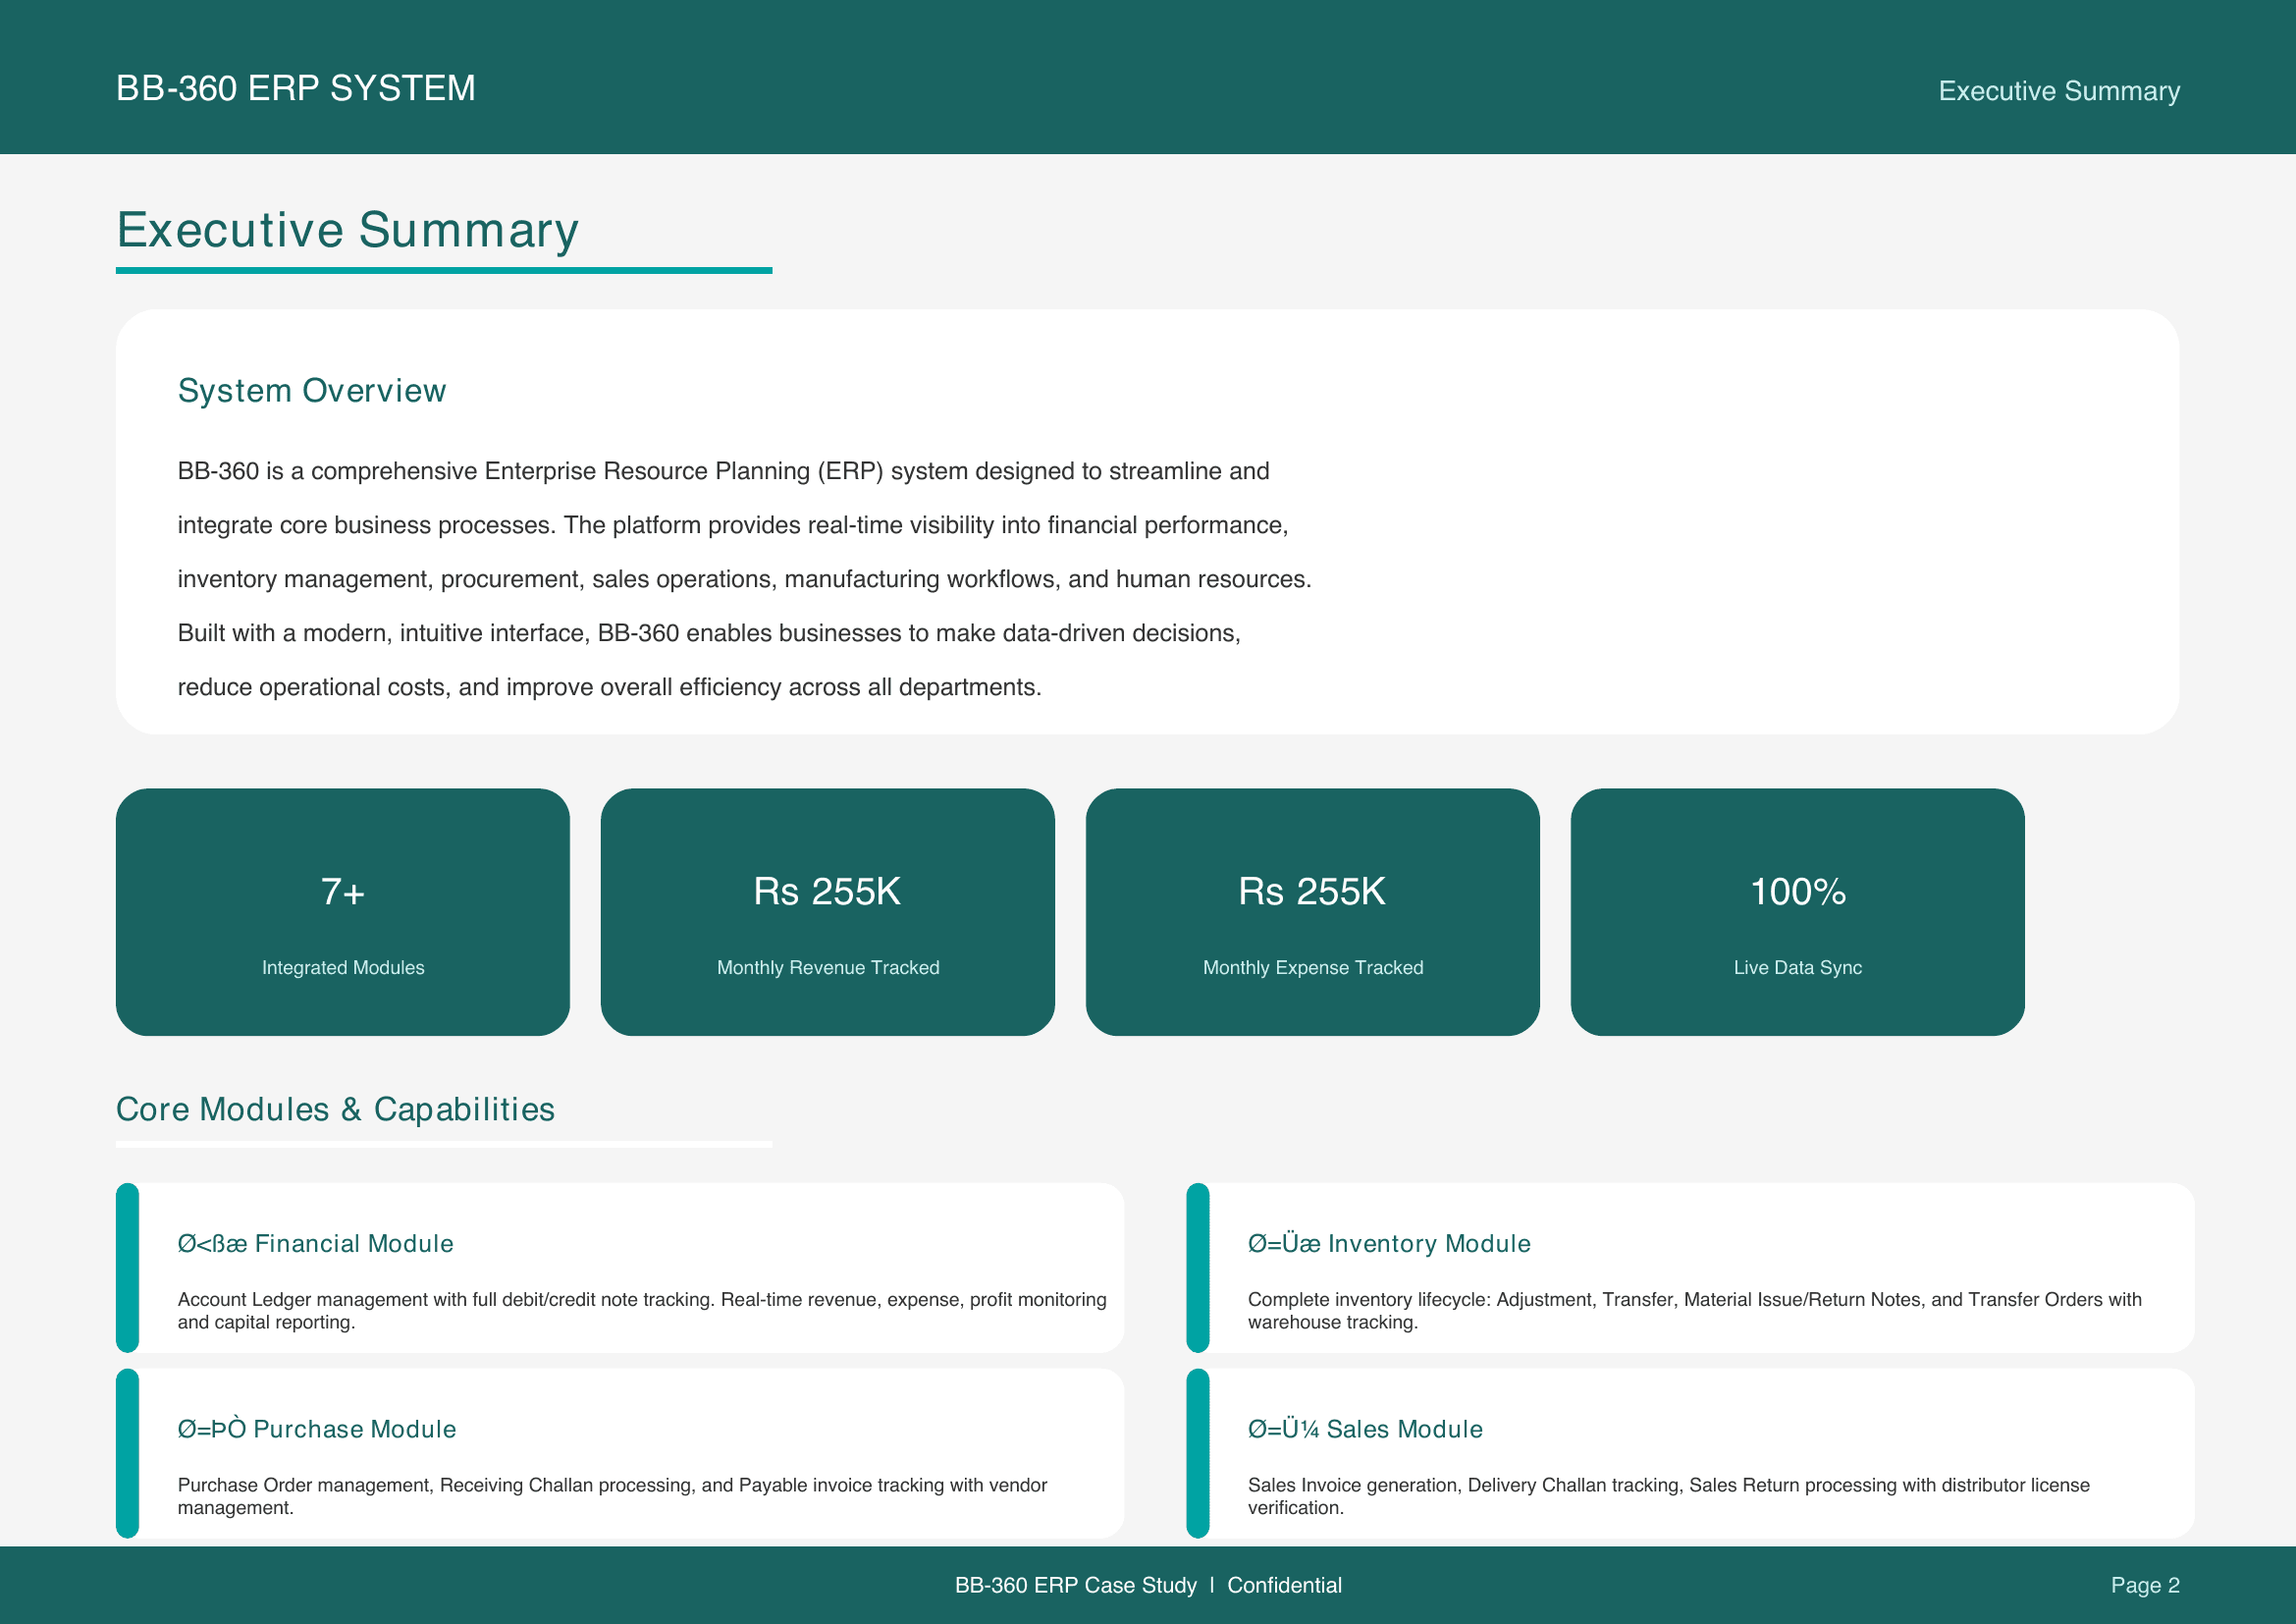
Task: Click the BB-360 ERP Case Study footer text
Action: [1075, 1585]
